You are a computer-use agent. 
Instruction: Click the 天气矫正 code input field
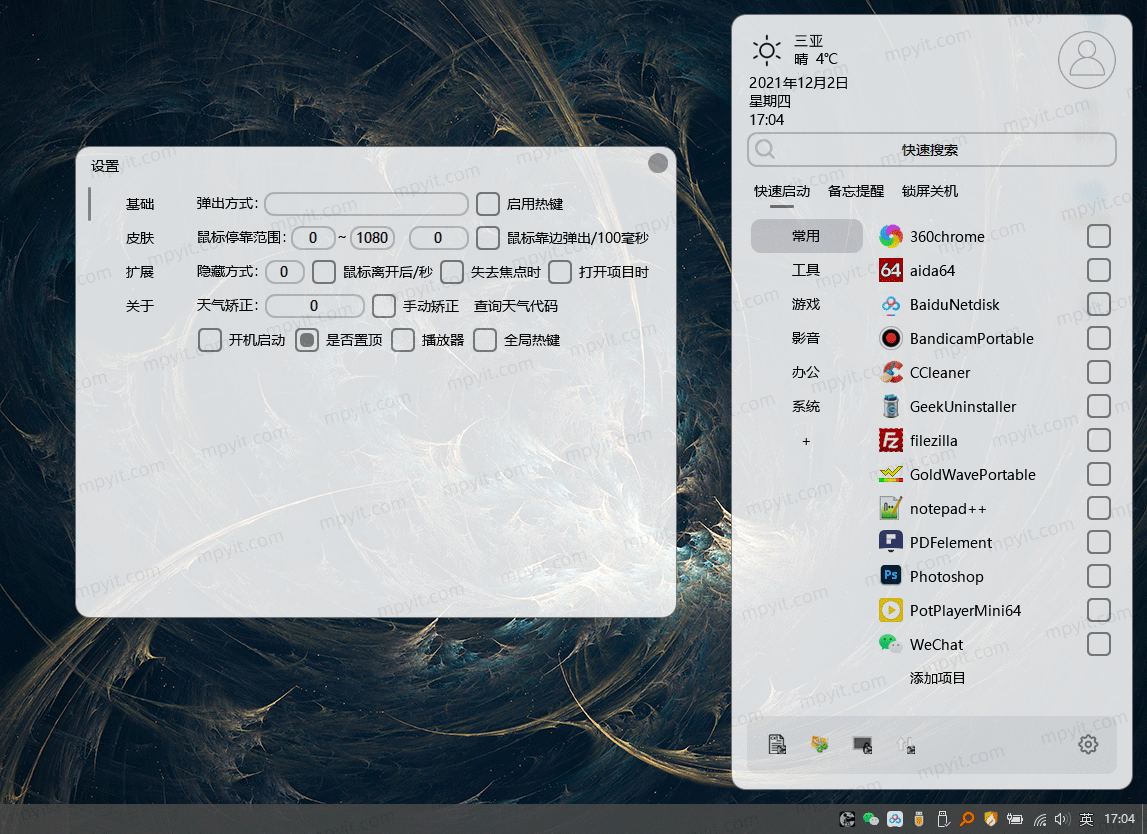tap(315, 306)
